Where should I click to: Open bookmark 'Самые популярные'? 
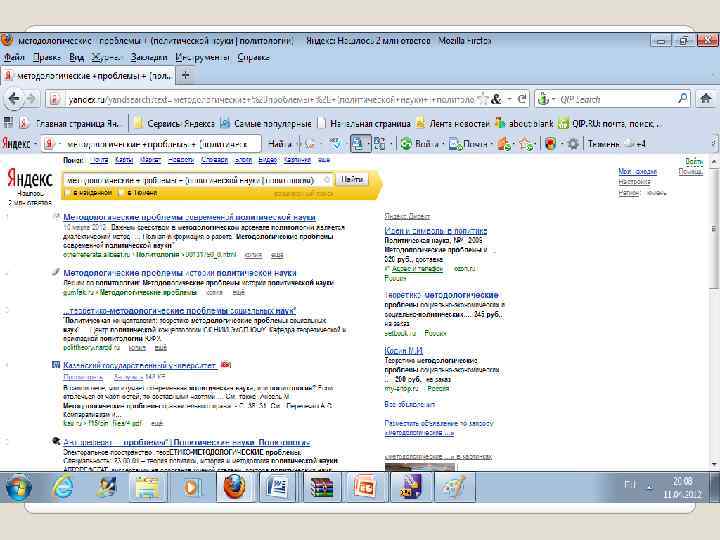pyautogui.click(x=266, y=123)
